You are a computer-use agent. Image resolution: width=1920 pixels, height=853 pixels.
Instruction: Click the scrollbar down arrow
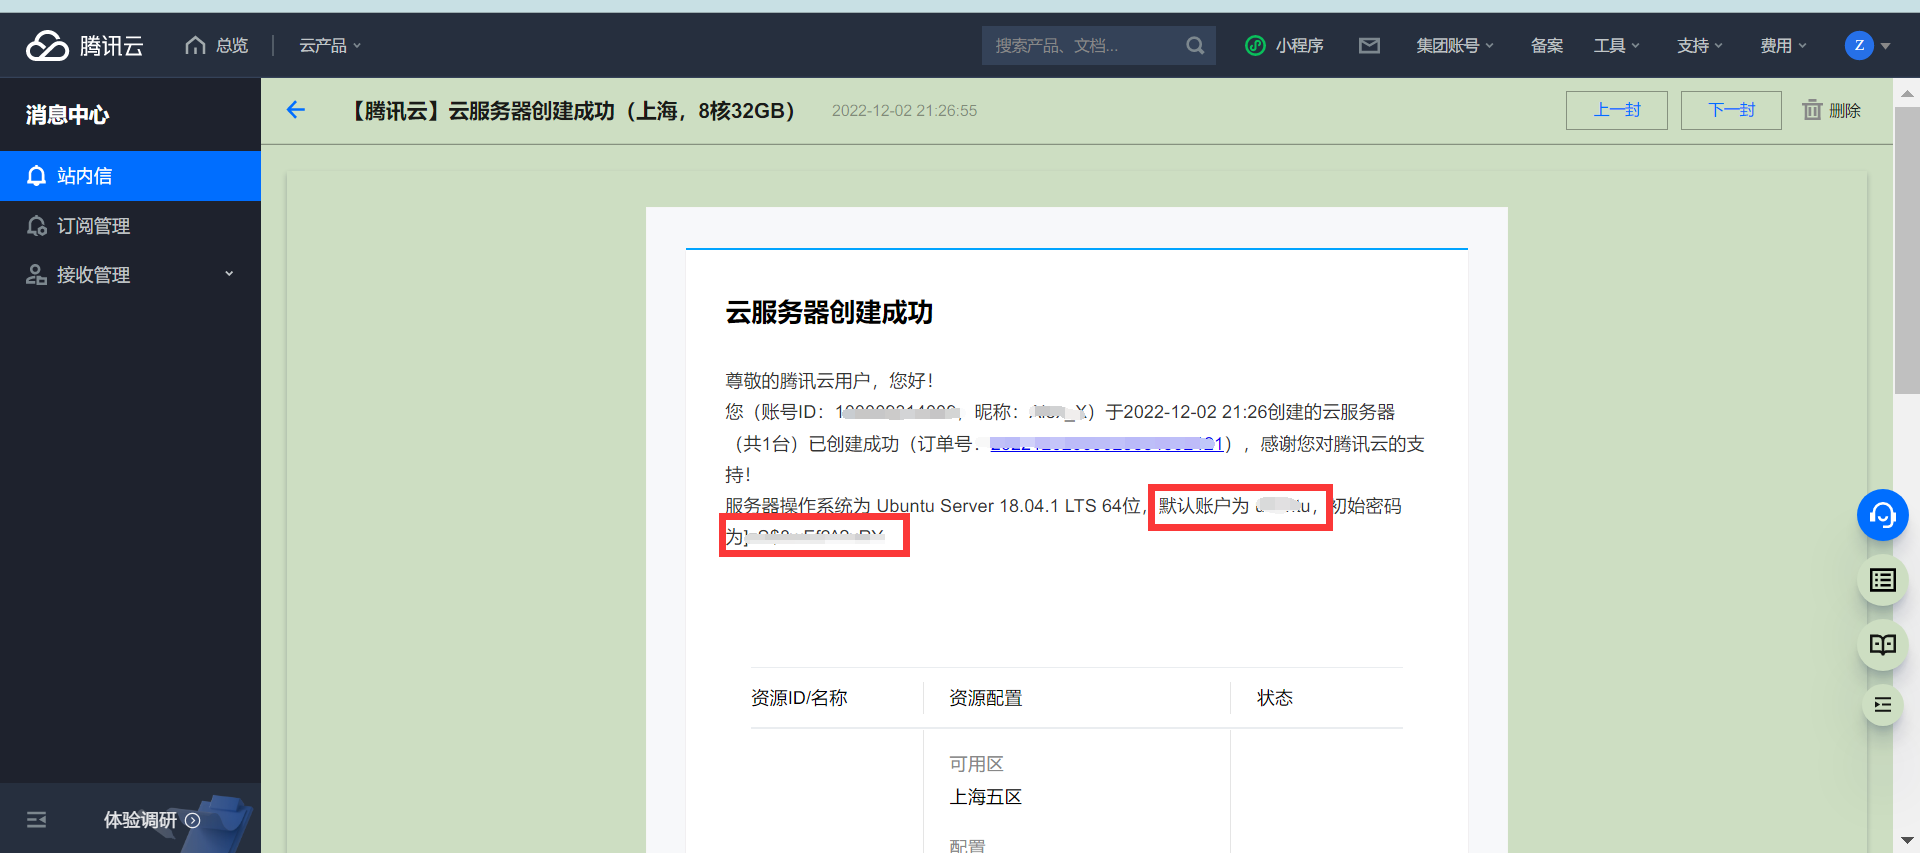[1906, 841]
